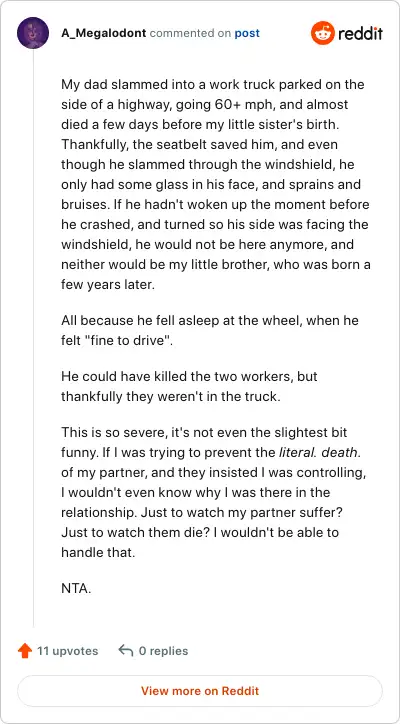Image resolution: width=400 pixels, height=724 pixels.
Task: Click the 'commented on' header text
Action: coord(191,33)
